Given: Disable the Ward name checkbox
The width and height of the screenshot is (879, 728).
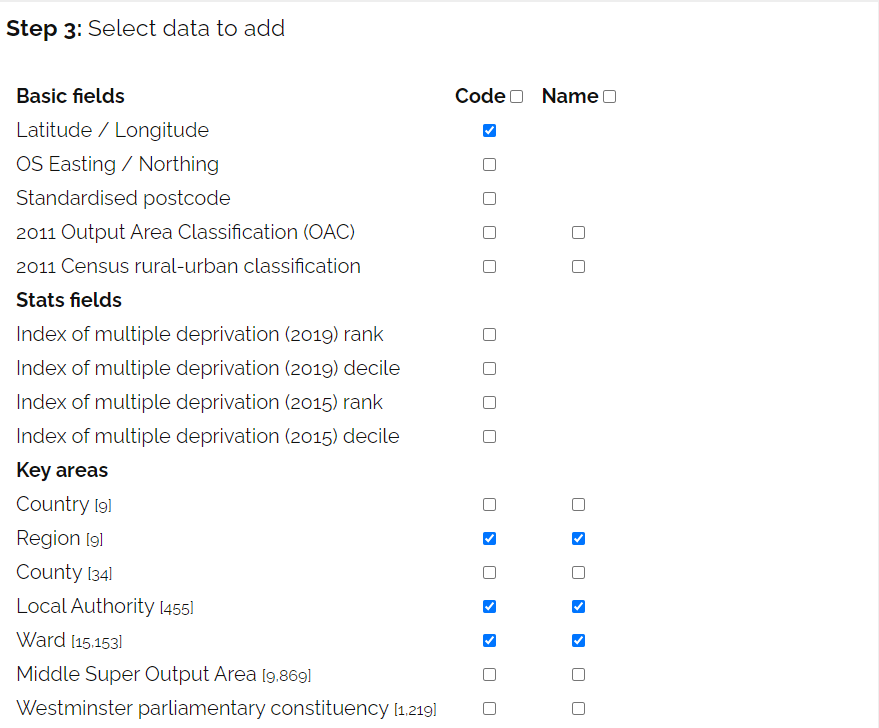Looking at the screenshot, I should pyautogui.click(x=578, y=641).
